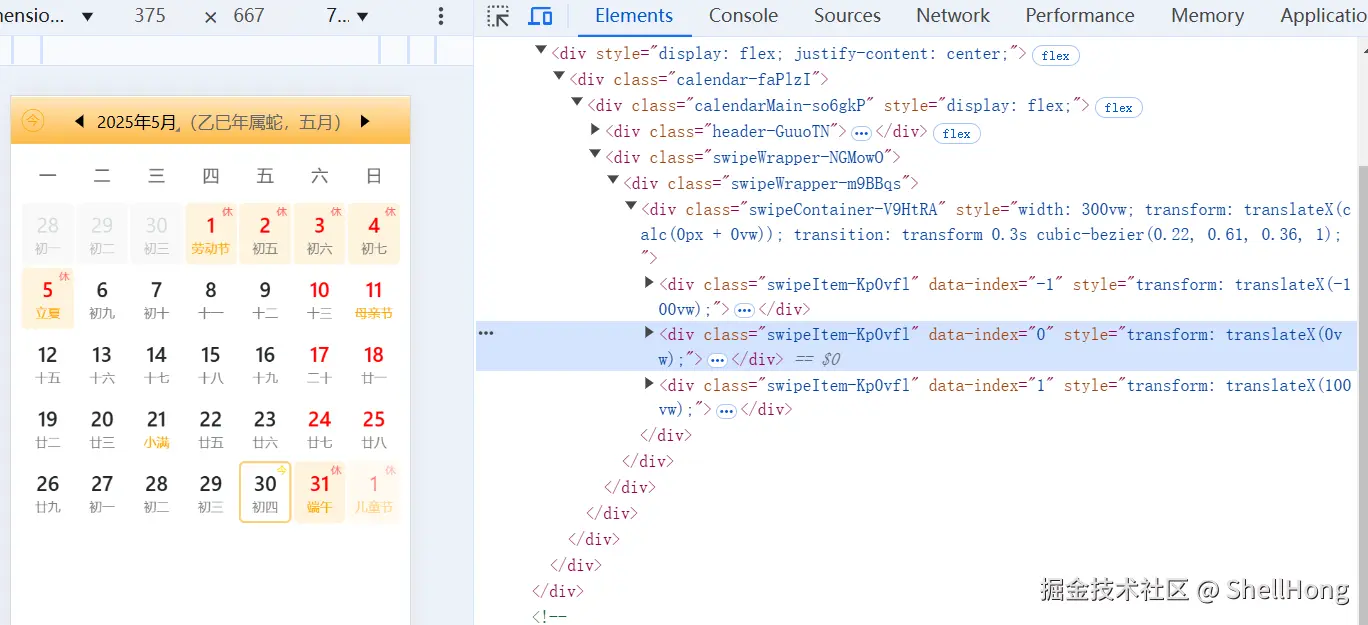Click flex badge on justify-content center div
This screenshot has height=625, width=1368.
click(x=1056, y=56)
